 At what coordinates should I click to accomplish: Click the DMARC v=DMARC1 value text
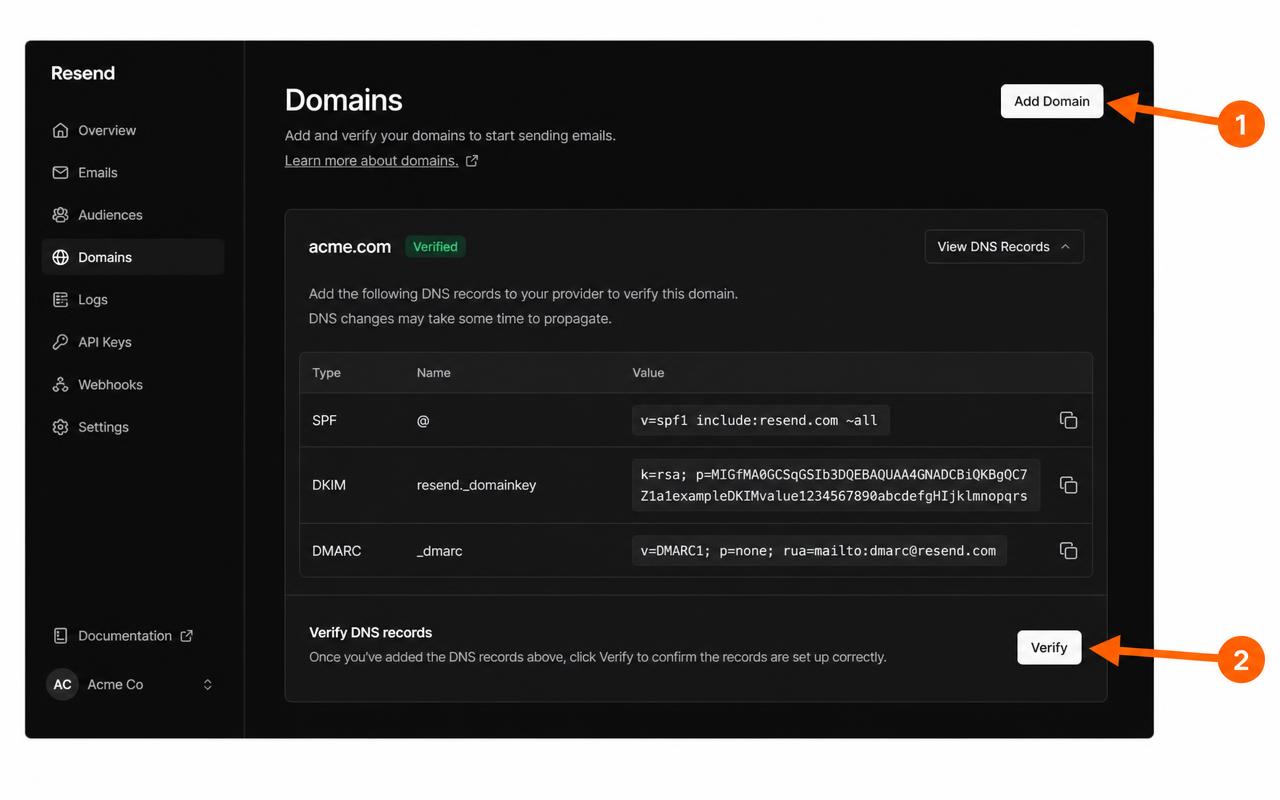819,550
